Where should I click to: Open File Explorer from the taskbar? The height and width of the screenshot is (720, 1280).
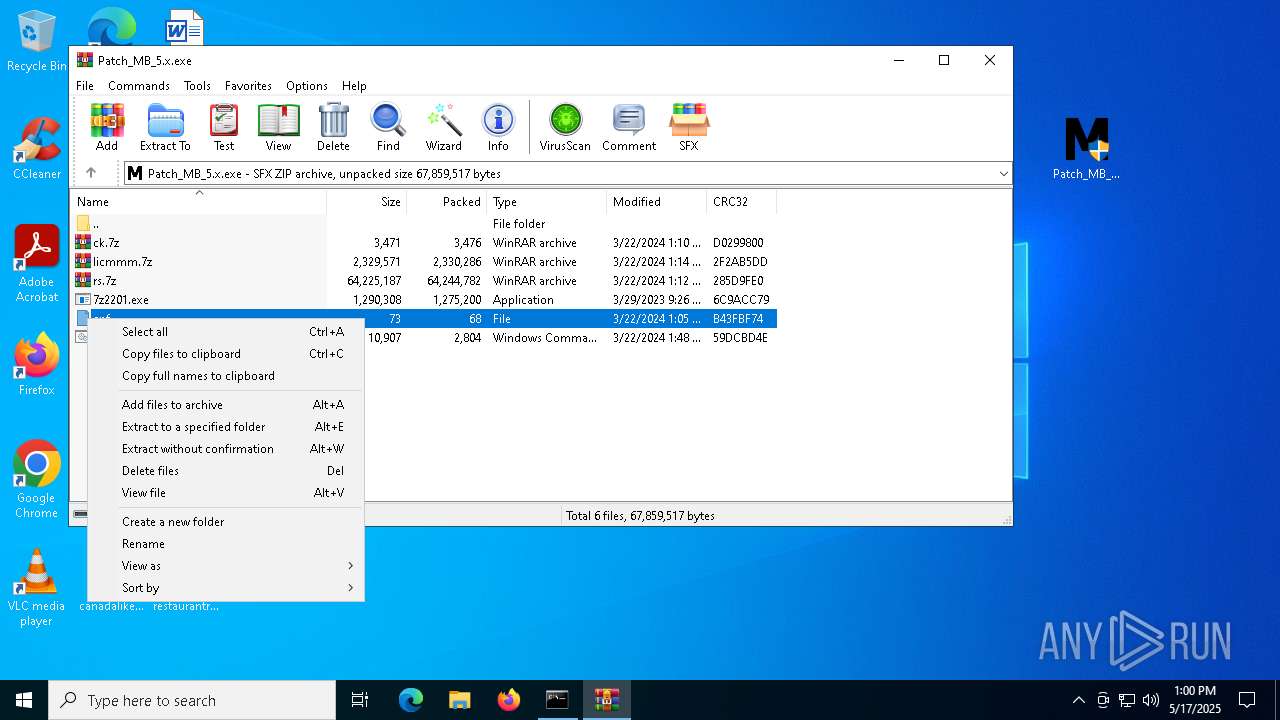tap(459, 700)
